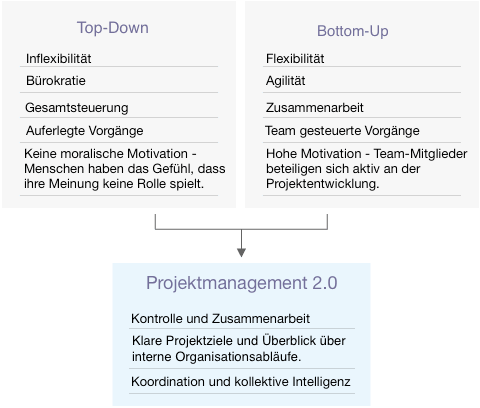This screenshot has width=480, height=408.
Task: Click the Projektmanagement 2.0 title
Action: [242, 283]
